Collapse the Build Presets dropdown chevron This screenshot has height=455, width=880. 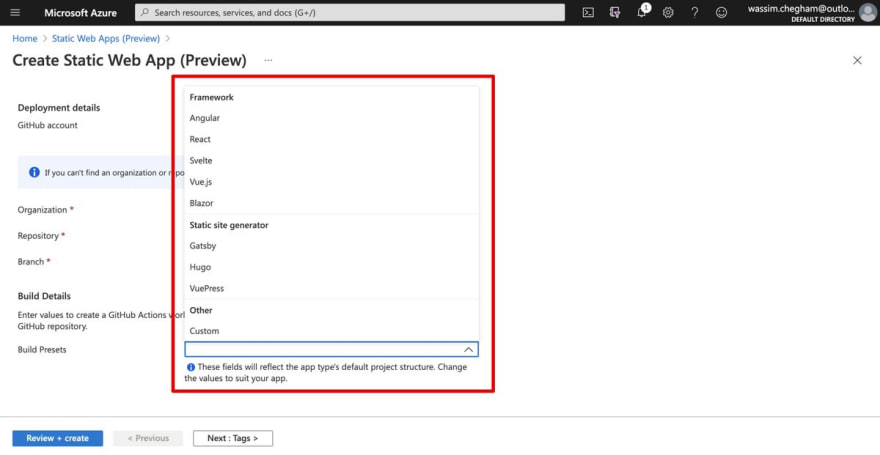click(469, 350)
